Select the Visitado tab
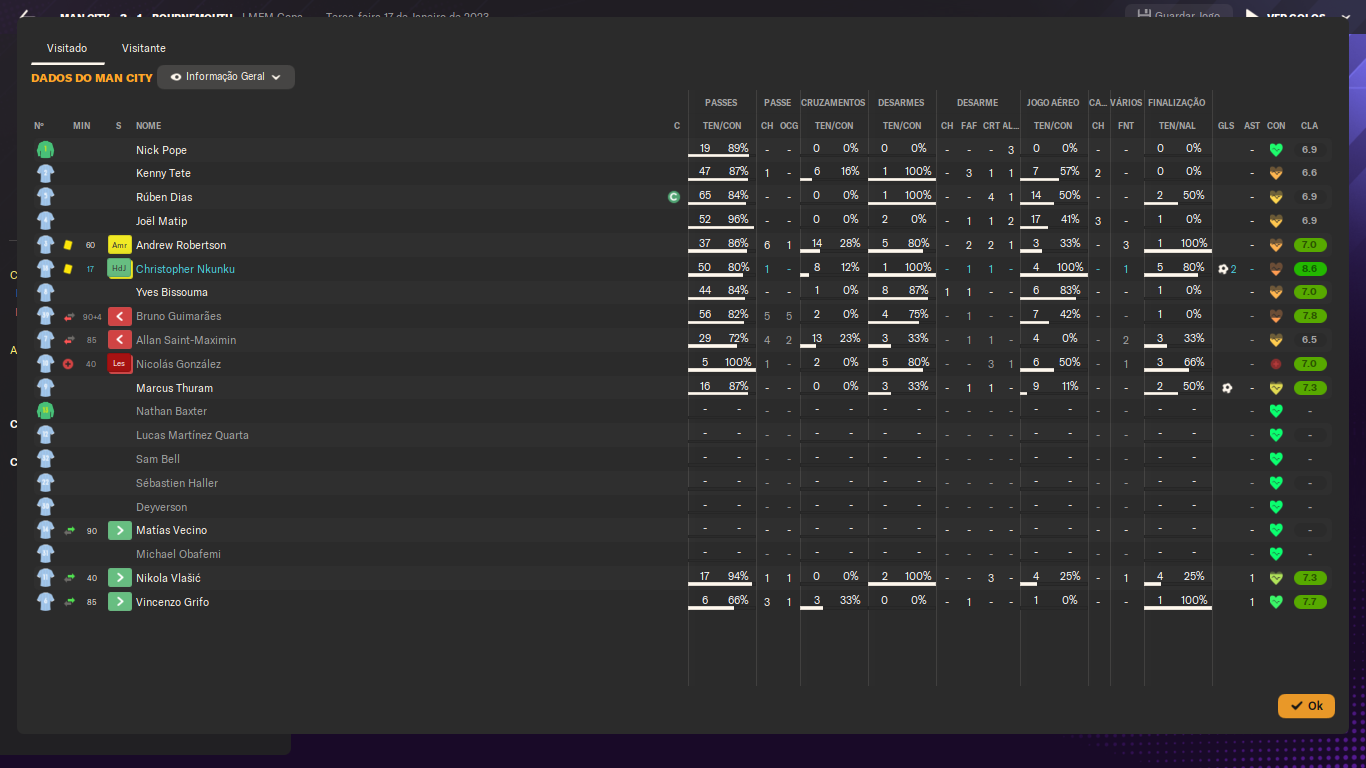Screen dimensions: 1366x768 [x=67, y=48]
